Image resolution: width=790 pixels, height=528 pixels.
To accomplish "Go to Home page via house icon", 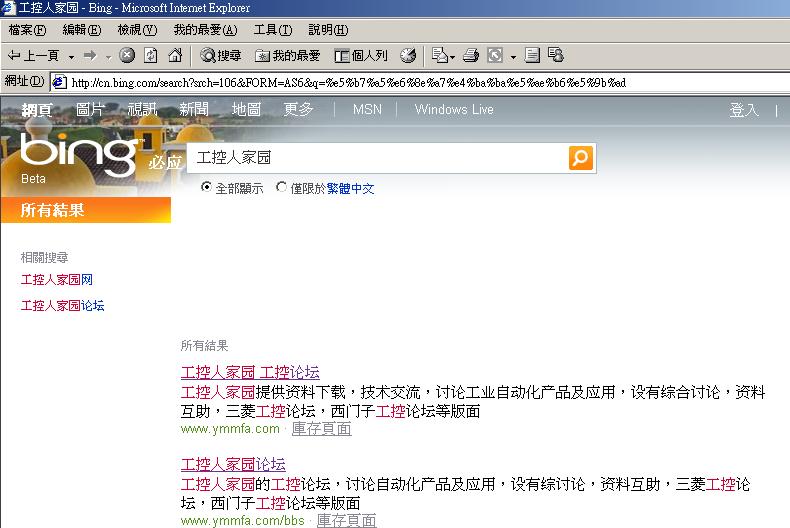I will click(175, 56).
